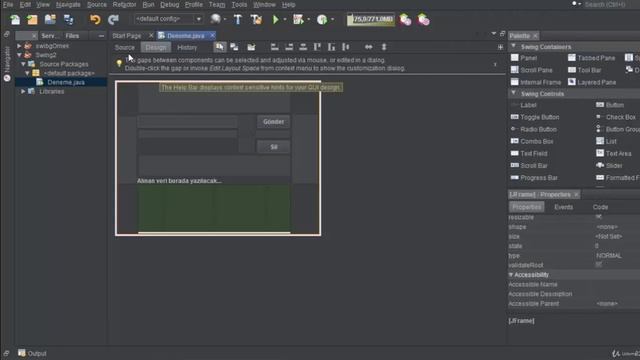The height and width of the screenshot is (360, 640).
Task: Toggle the validateRoot property checkbox
Action: coord(599,265)
